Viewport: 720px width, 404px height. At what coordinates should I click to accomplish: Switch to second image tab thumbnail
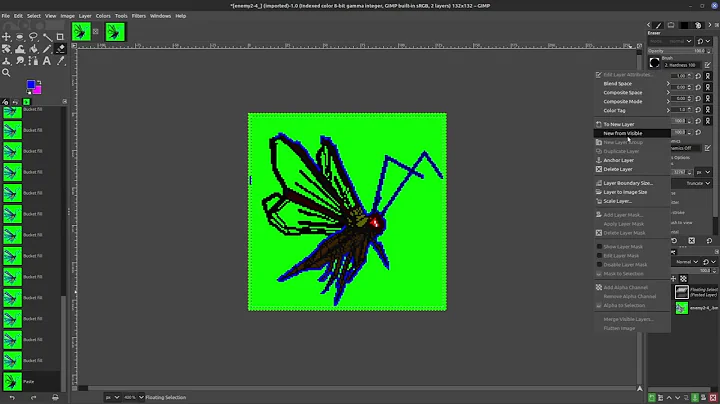pyautogui.click(x=115, y=32)
